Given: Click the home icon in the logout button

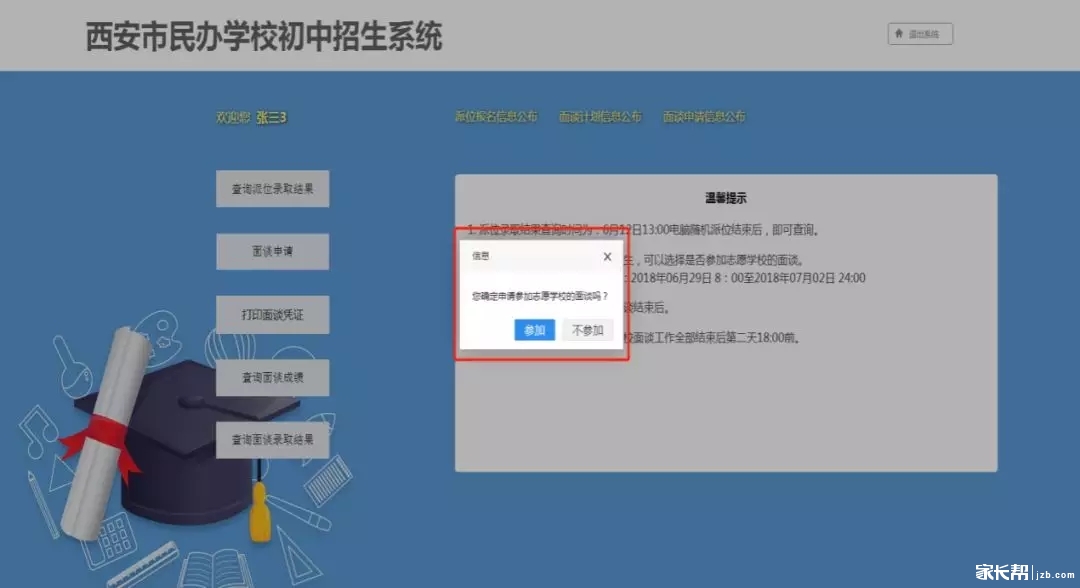Looking at the screenshot, I should pyautogui.click(x=899, y=34).
